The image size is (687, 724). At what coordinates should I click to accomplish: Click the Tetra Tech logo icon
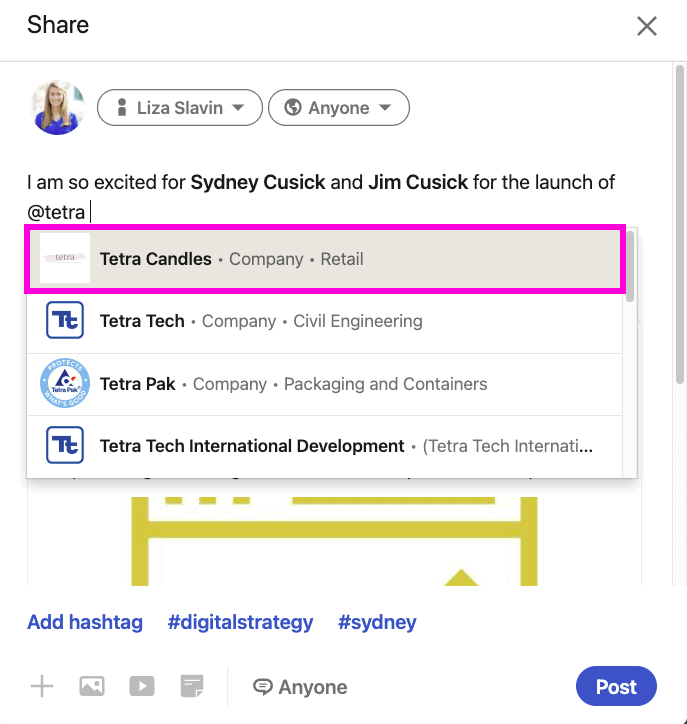[65, 320]
